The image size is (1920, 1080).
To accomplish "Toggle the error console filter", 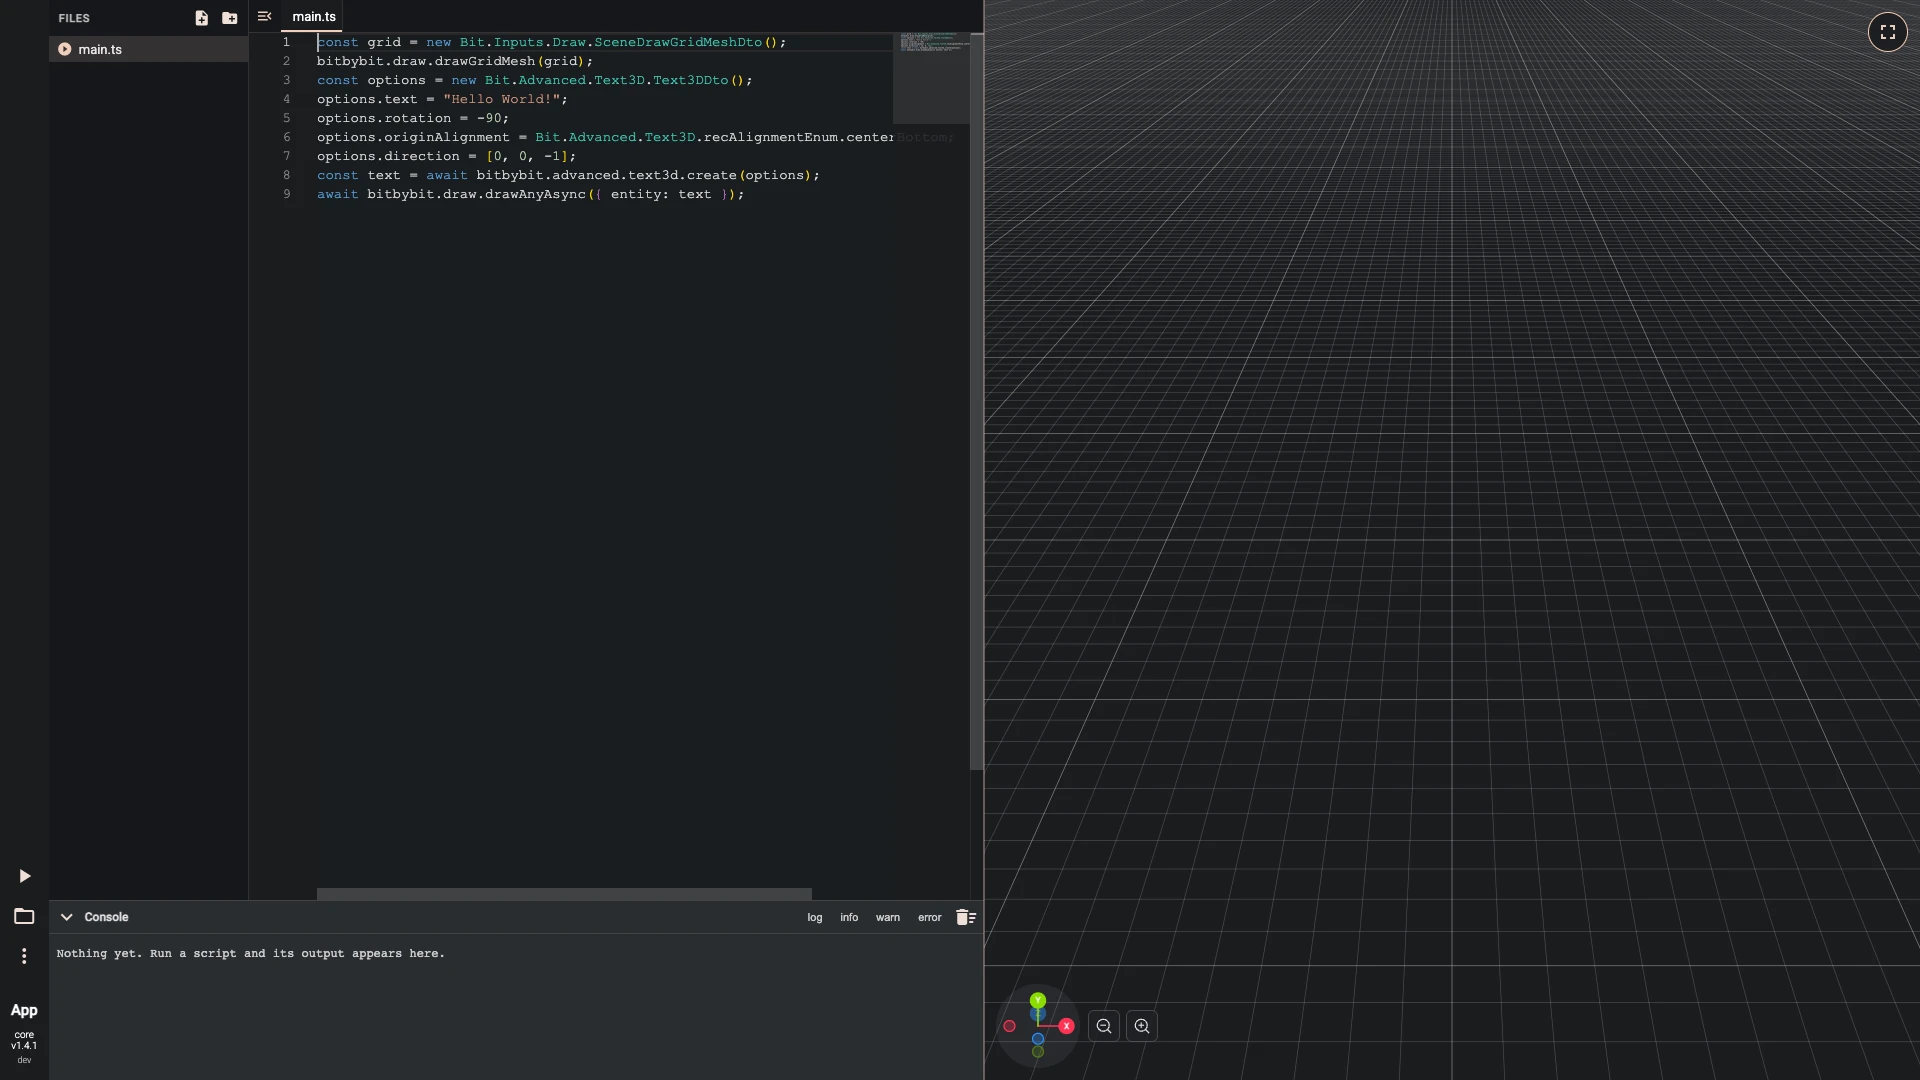I will tap(930, 917).
